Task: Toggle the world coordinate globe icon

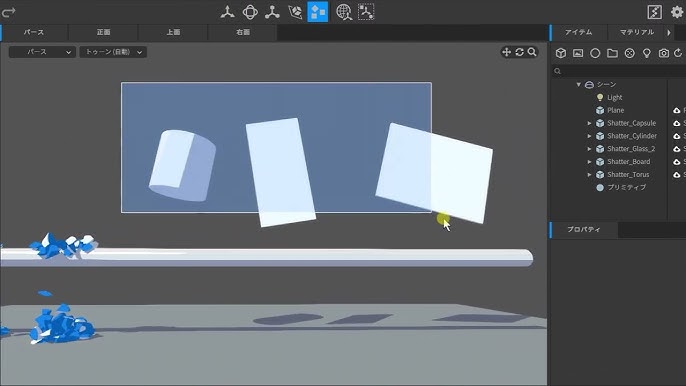Action: [x=344, y=12]
